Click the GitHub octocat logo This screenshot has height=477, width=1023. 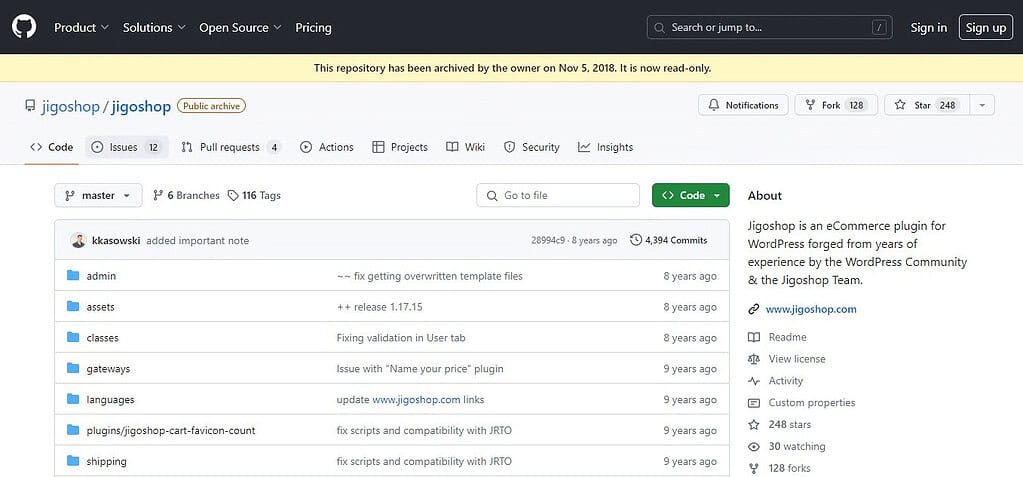24,27
